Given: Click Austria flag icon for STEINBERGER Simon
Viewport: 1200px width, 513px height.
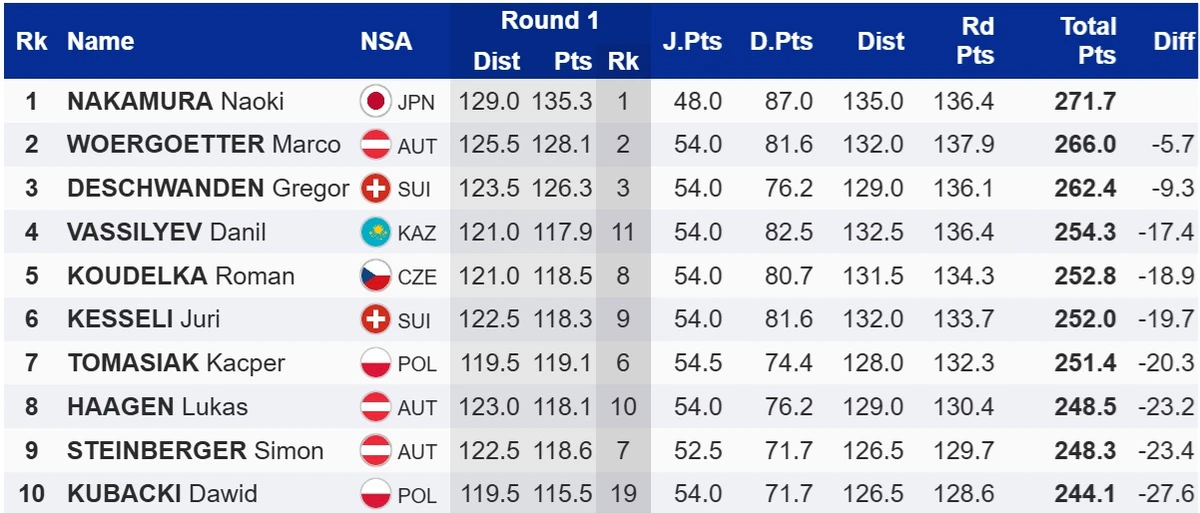Looking at the screenshot, I should [375, 451].
